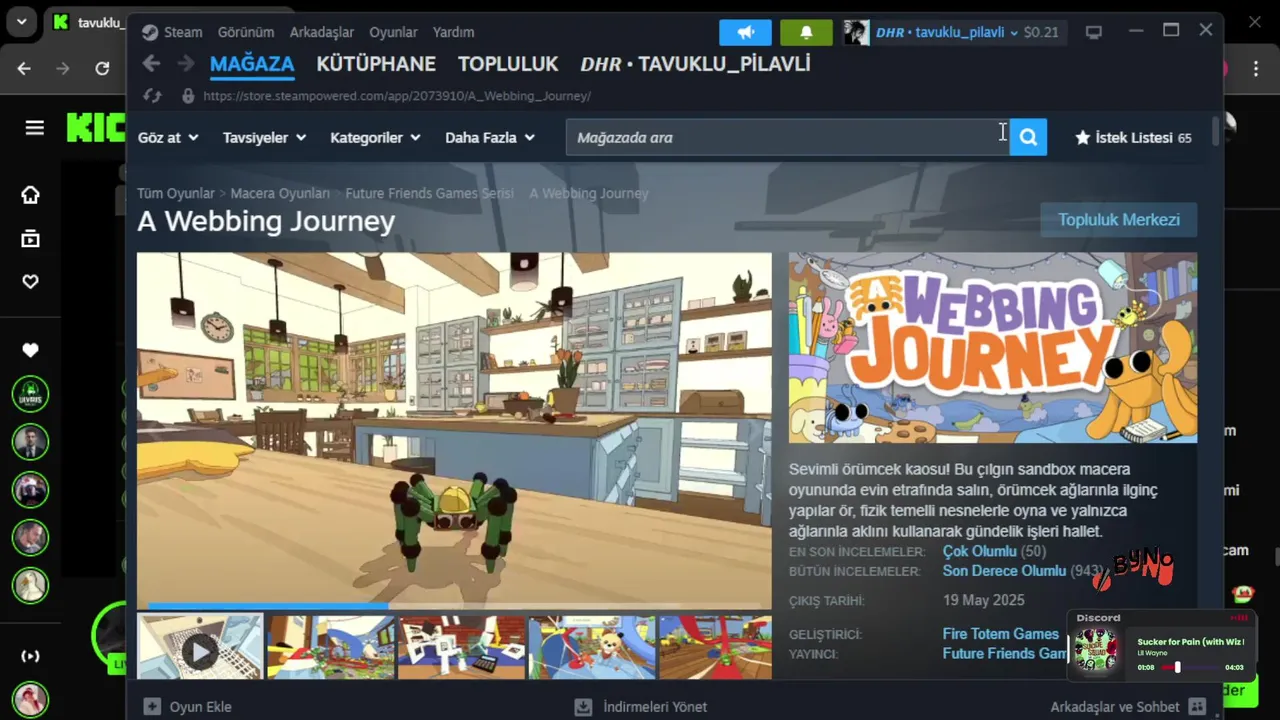Click the Future Friends Games Serisi breadcrumb
This screenshot has width=1280, height=720.
point(429,193)
